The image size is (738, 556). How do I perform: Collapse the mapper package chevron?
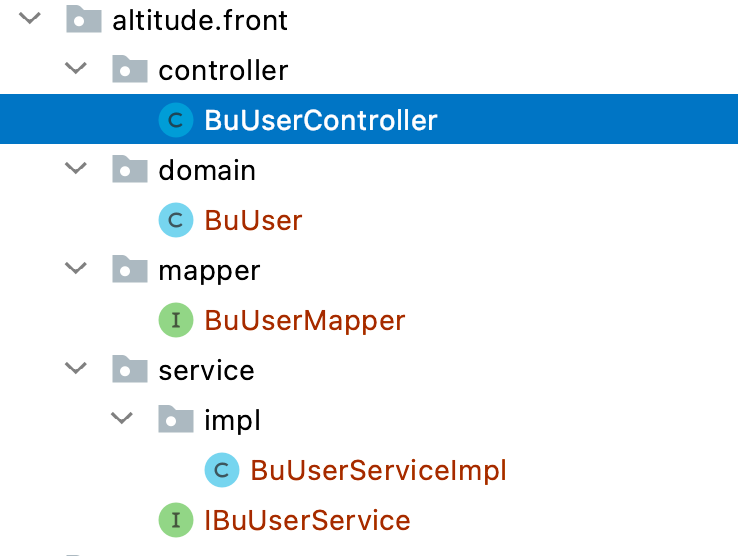point(76,270)
